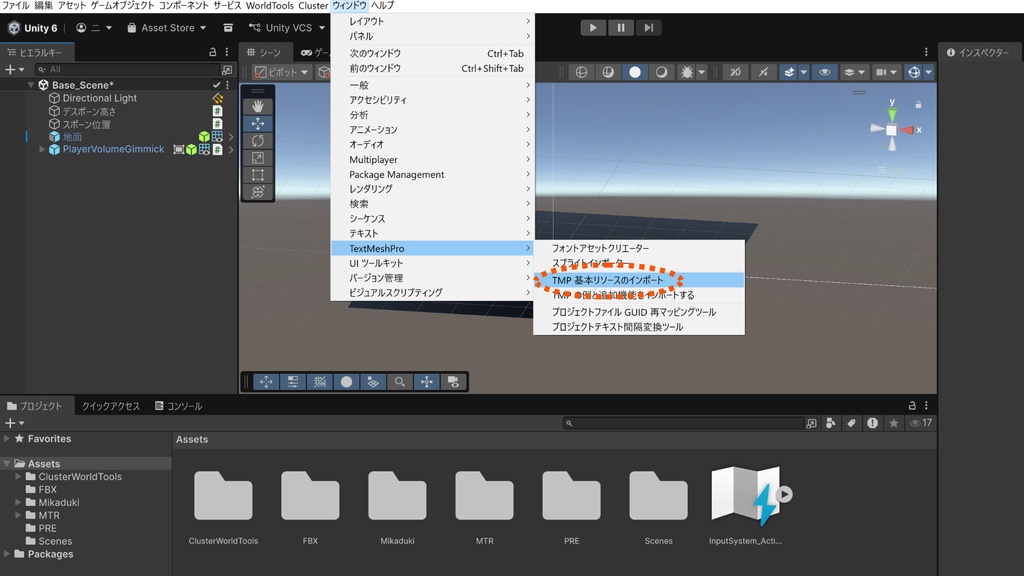Toggle the scene gizmo lock icon
This screenshot has height=576, width=1024.
tap(918, 104)
